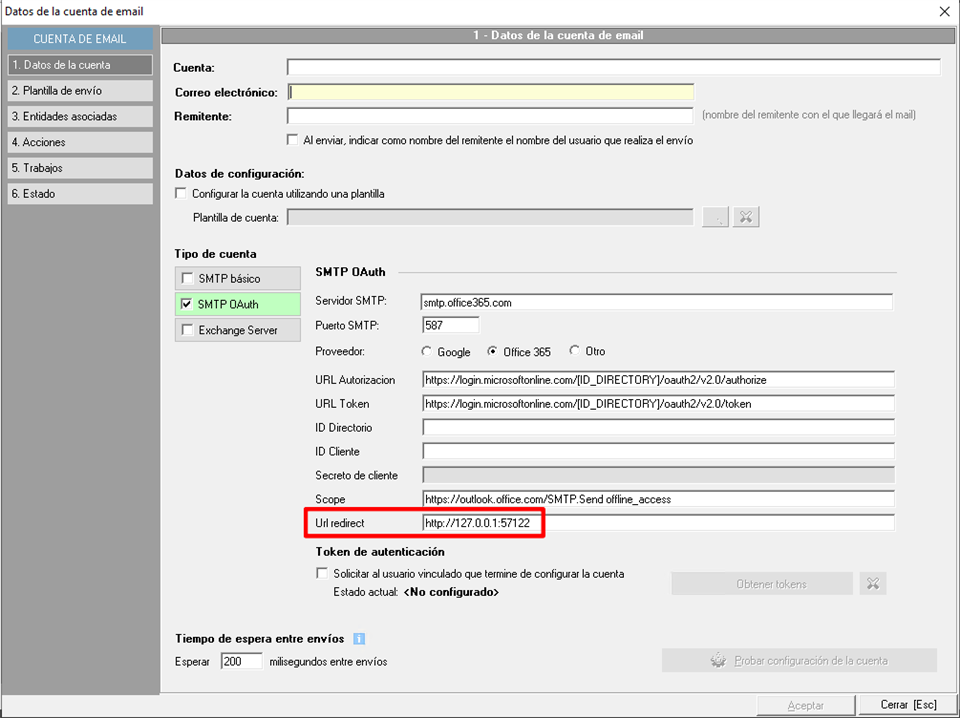The width and height of the screenshot is (960, 718).
Task: Click the info icon beside Tiempo de espera
Action: (x=359, y=639)
